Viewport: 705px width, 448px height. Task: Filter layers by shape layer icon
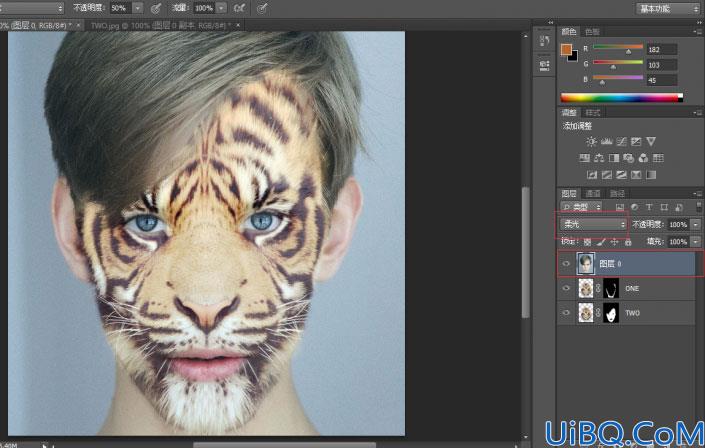coord(664,207)
